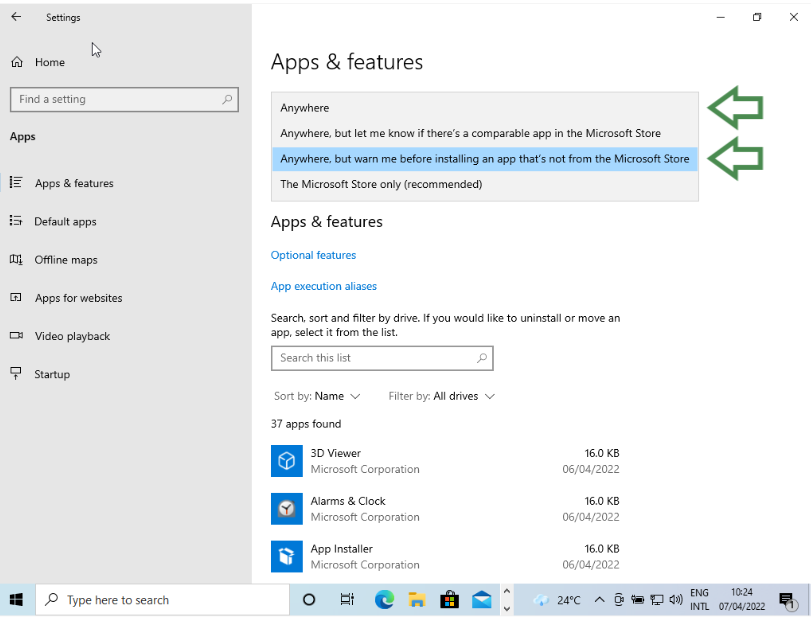Click the Meet Now tray icon
The width and height of the screenshot is (811, 618).
619,600
